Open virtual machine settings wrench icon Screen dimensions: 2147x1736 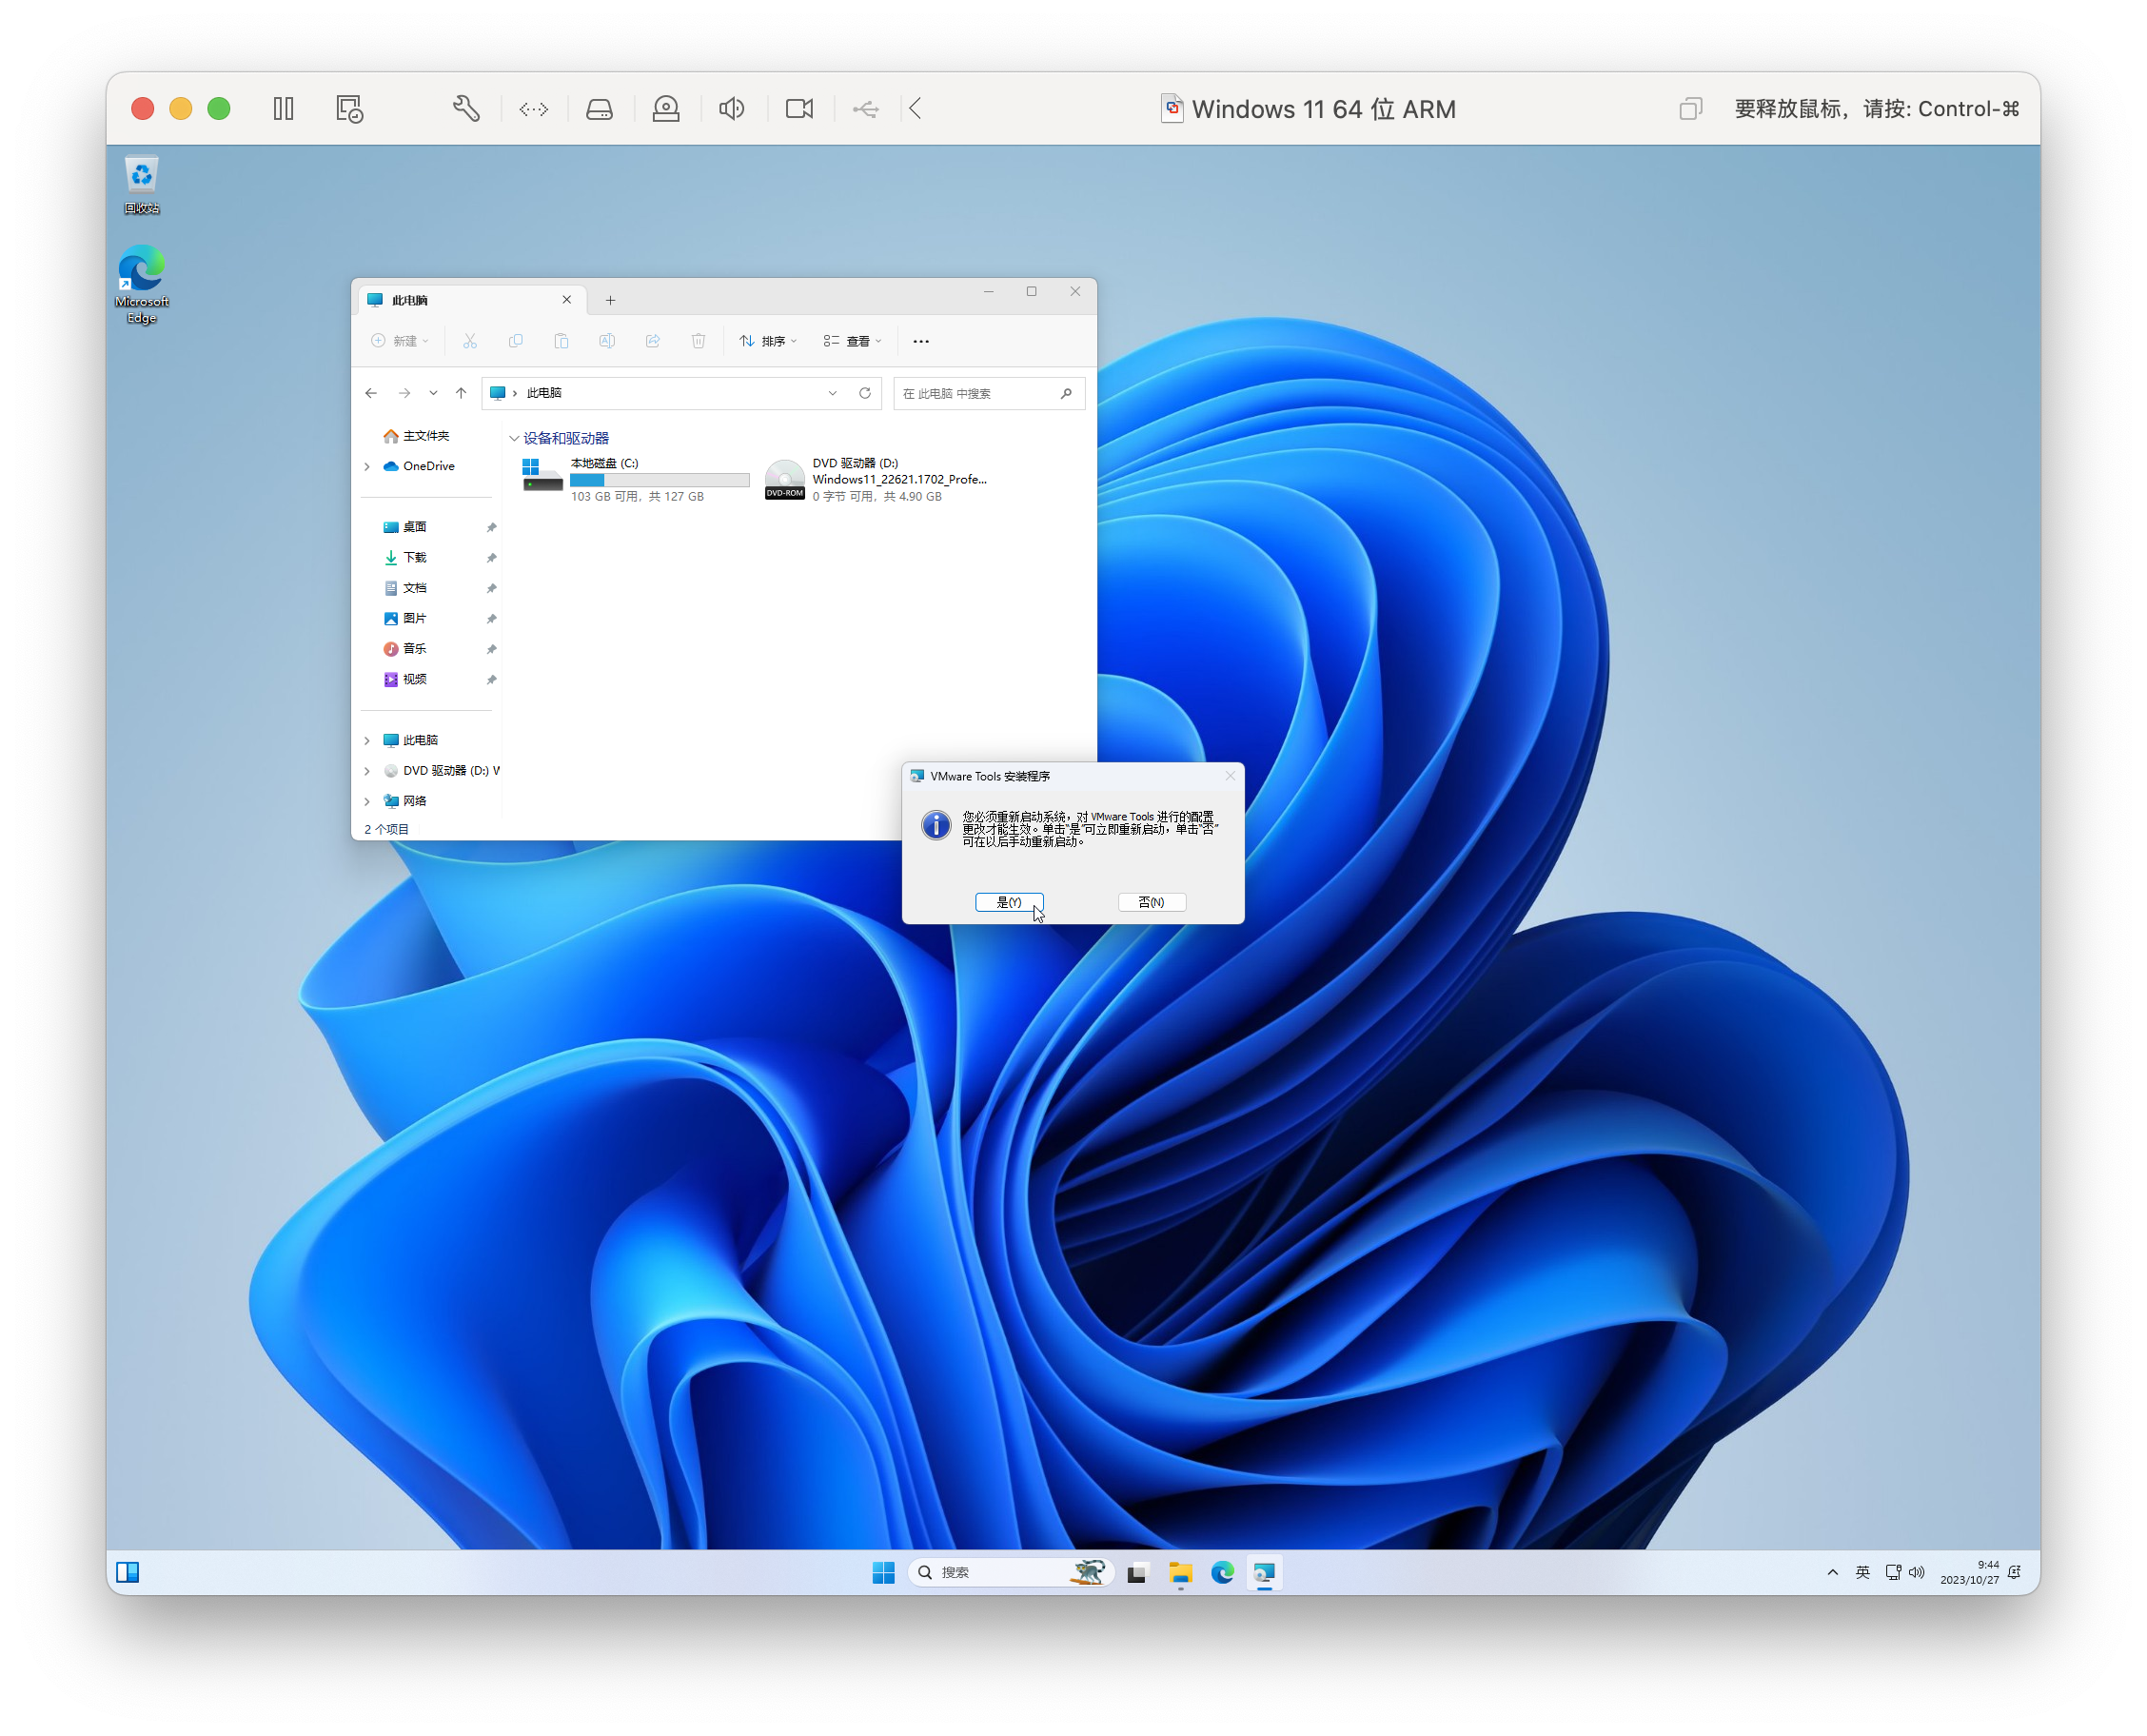pos(466,109)
